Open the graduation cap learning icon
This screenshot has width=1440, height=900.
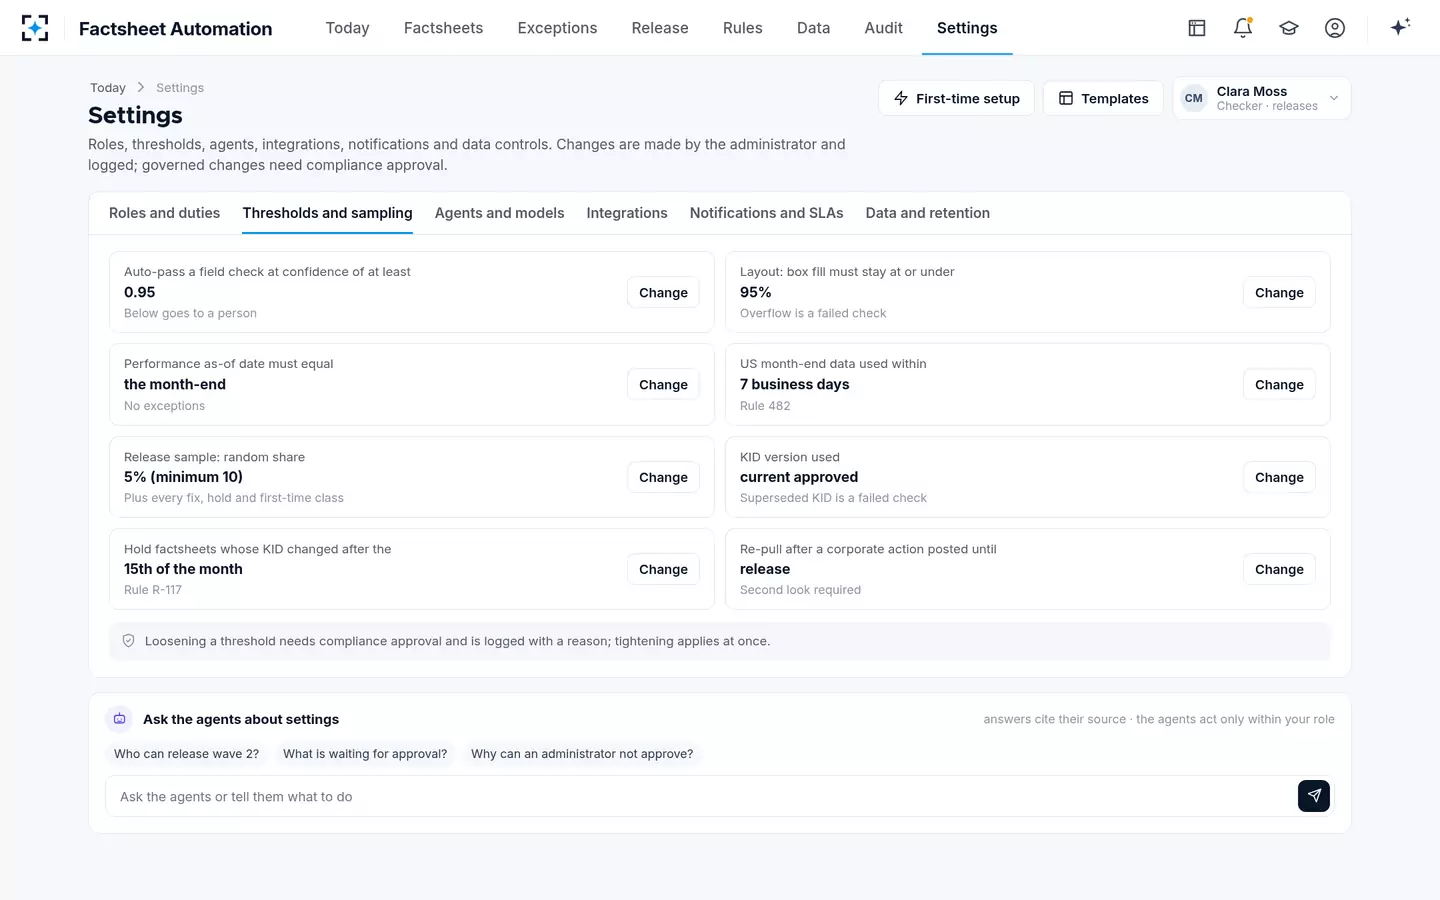(1289, 28)
